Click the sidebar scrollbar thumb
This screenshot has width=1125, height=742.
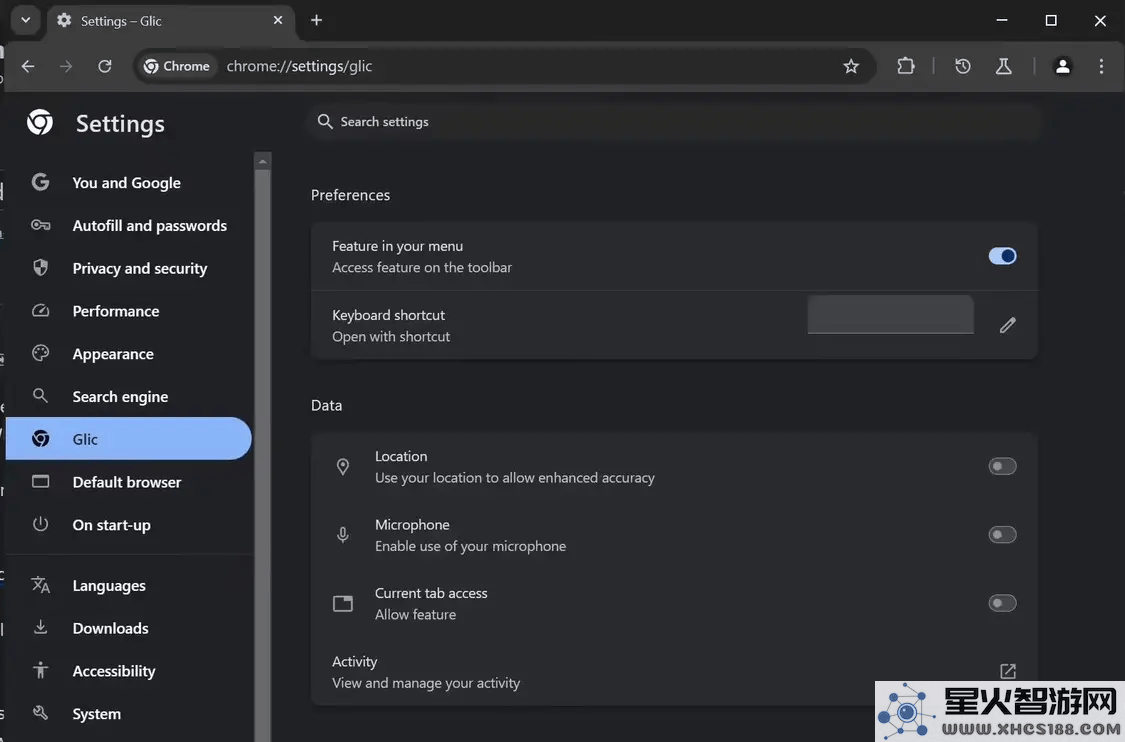tap(263, 456)
